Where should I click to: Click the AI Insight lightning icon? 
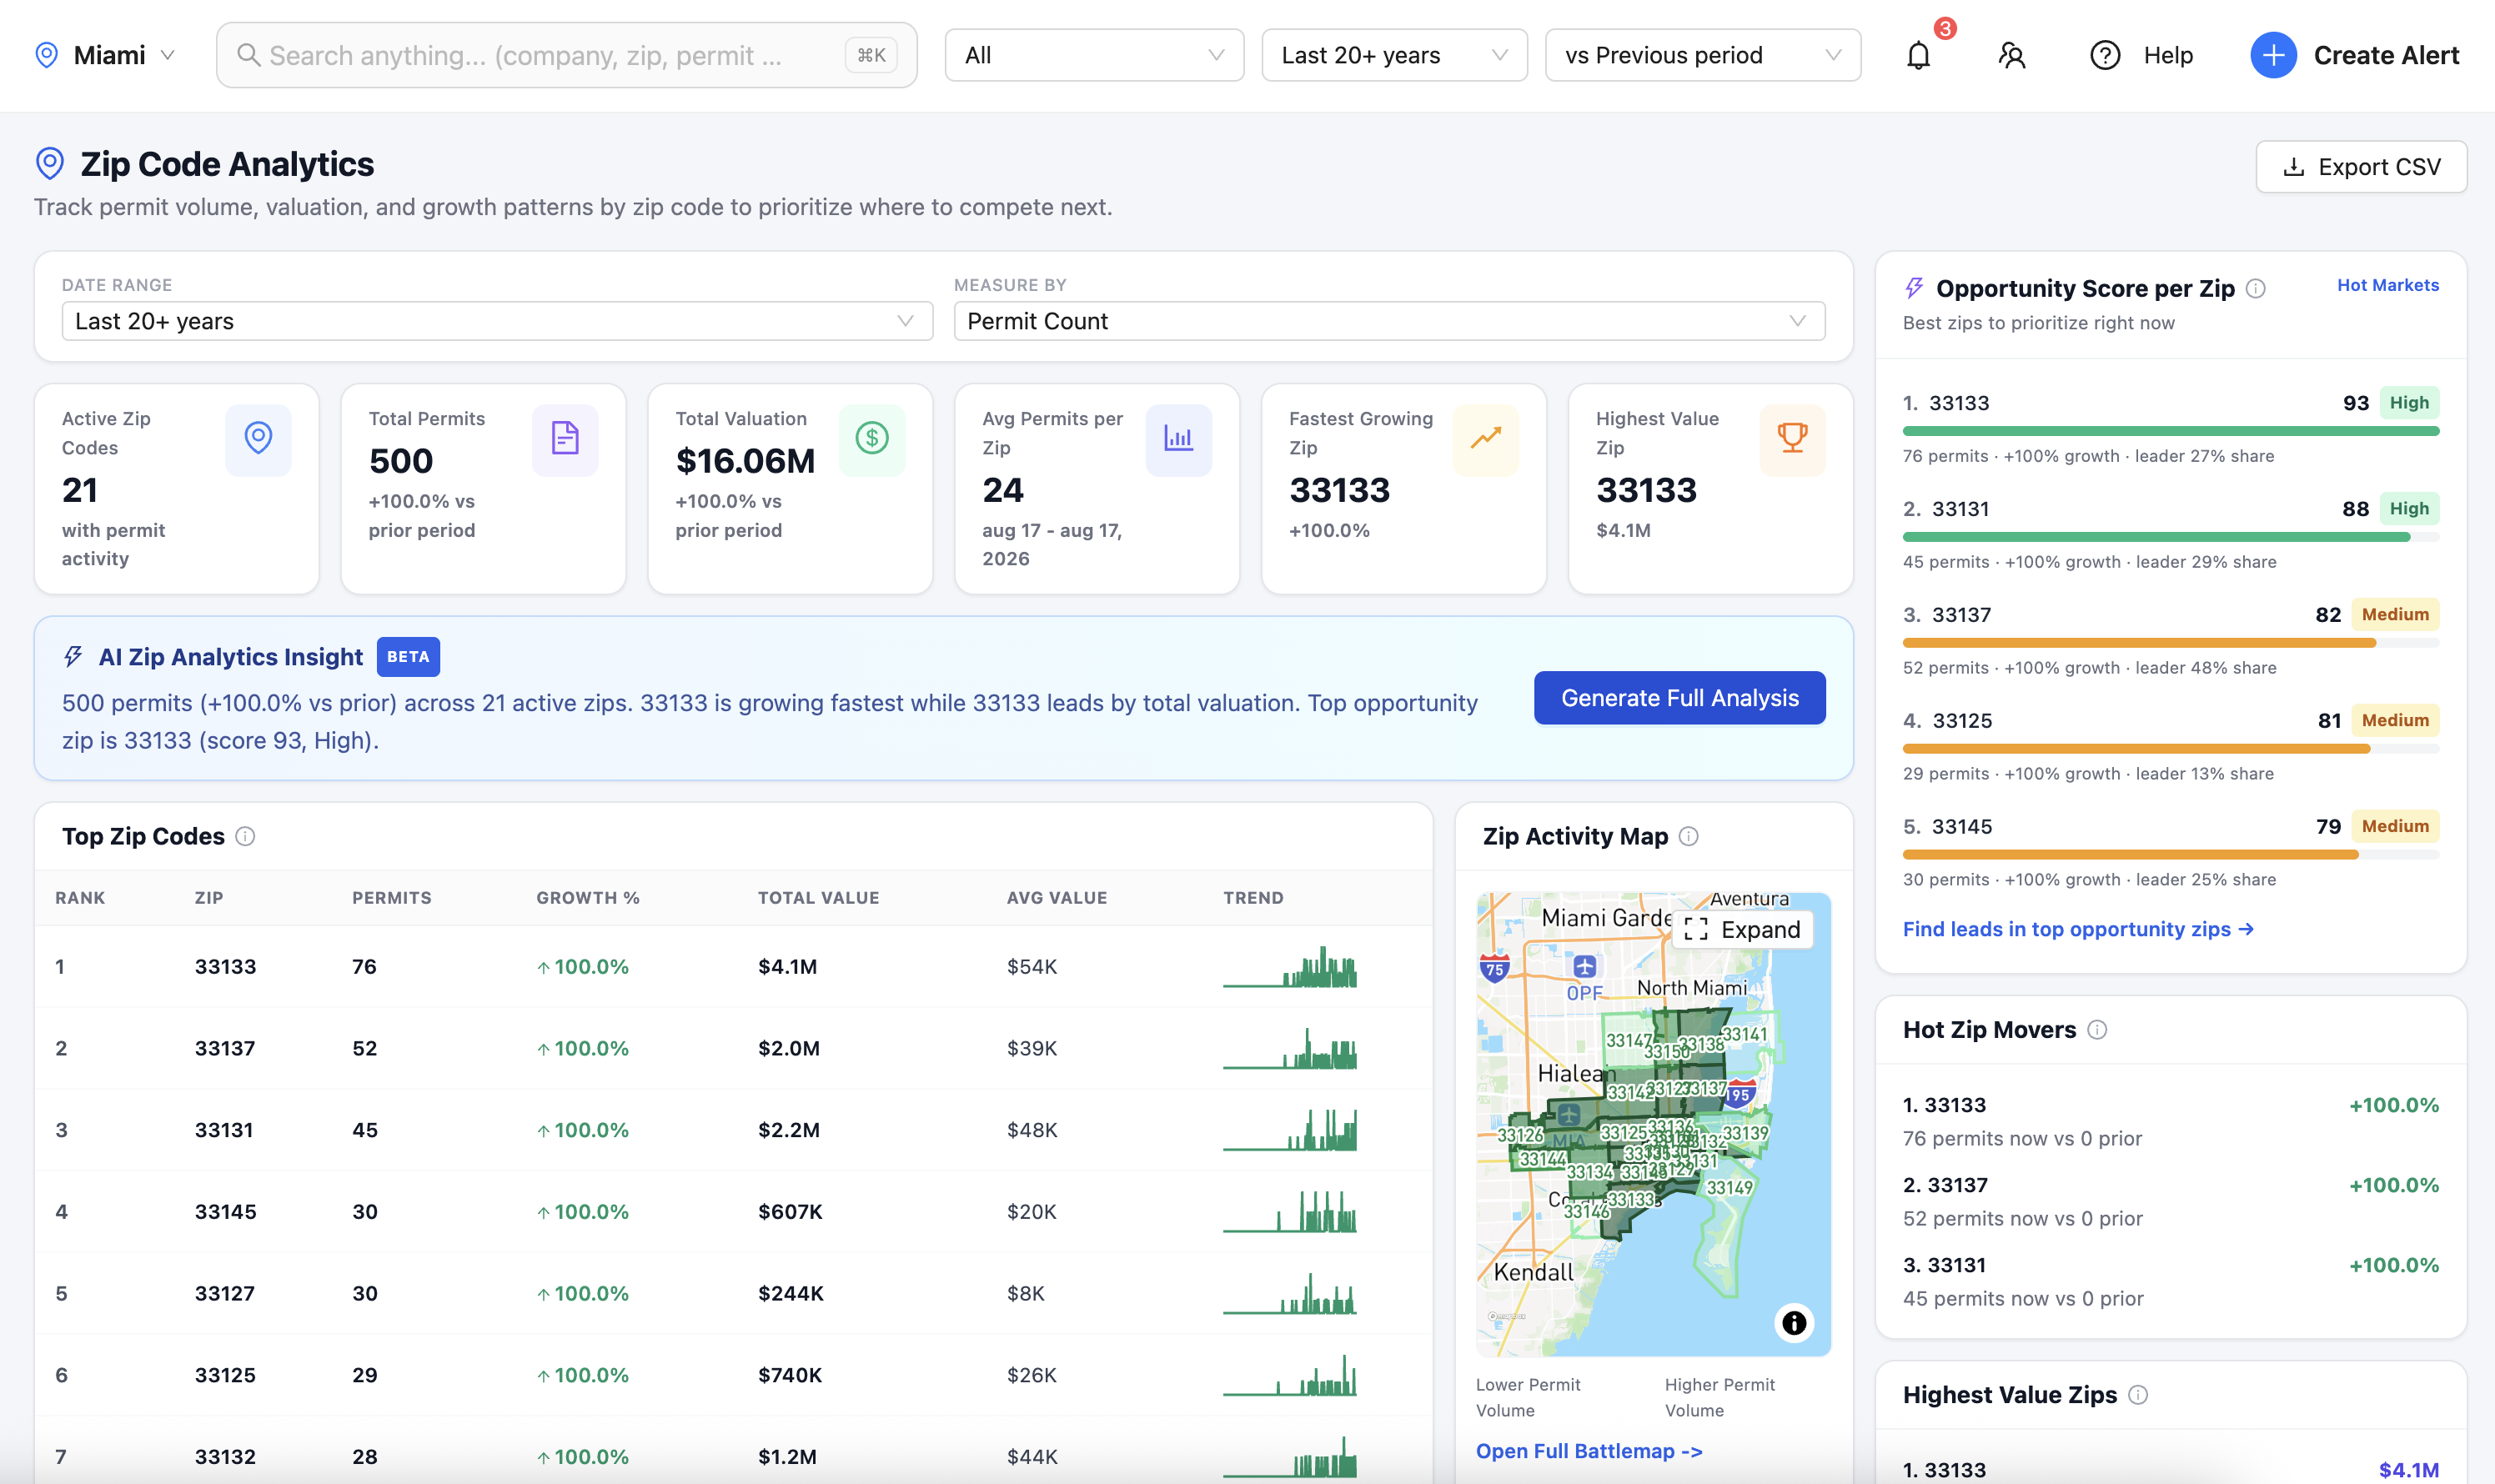tap(73, 657)
